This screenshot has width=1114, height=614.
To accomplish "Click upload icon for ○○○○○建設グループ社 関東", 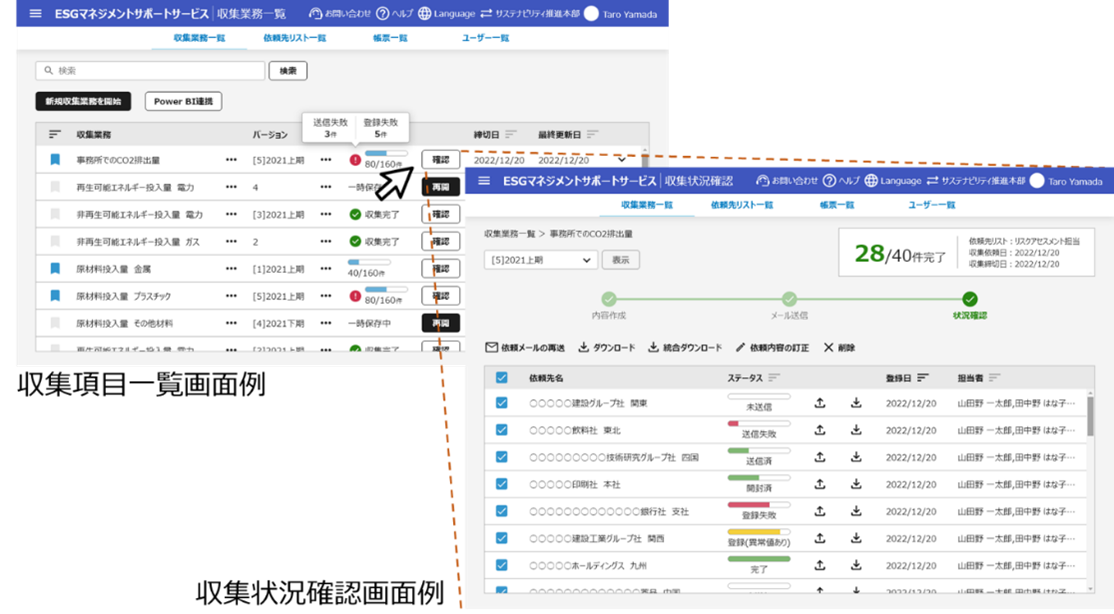I will point(820,403).
